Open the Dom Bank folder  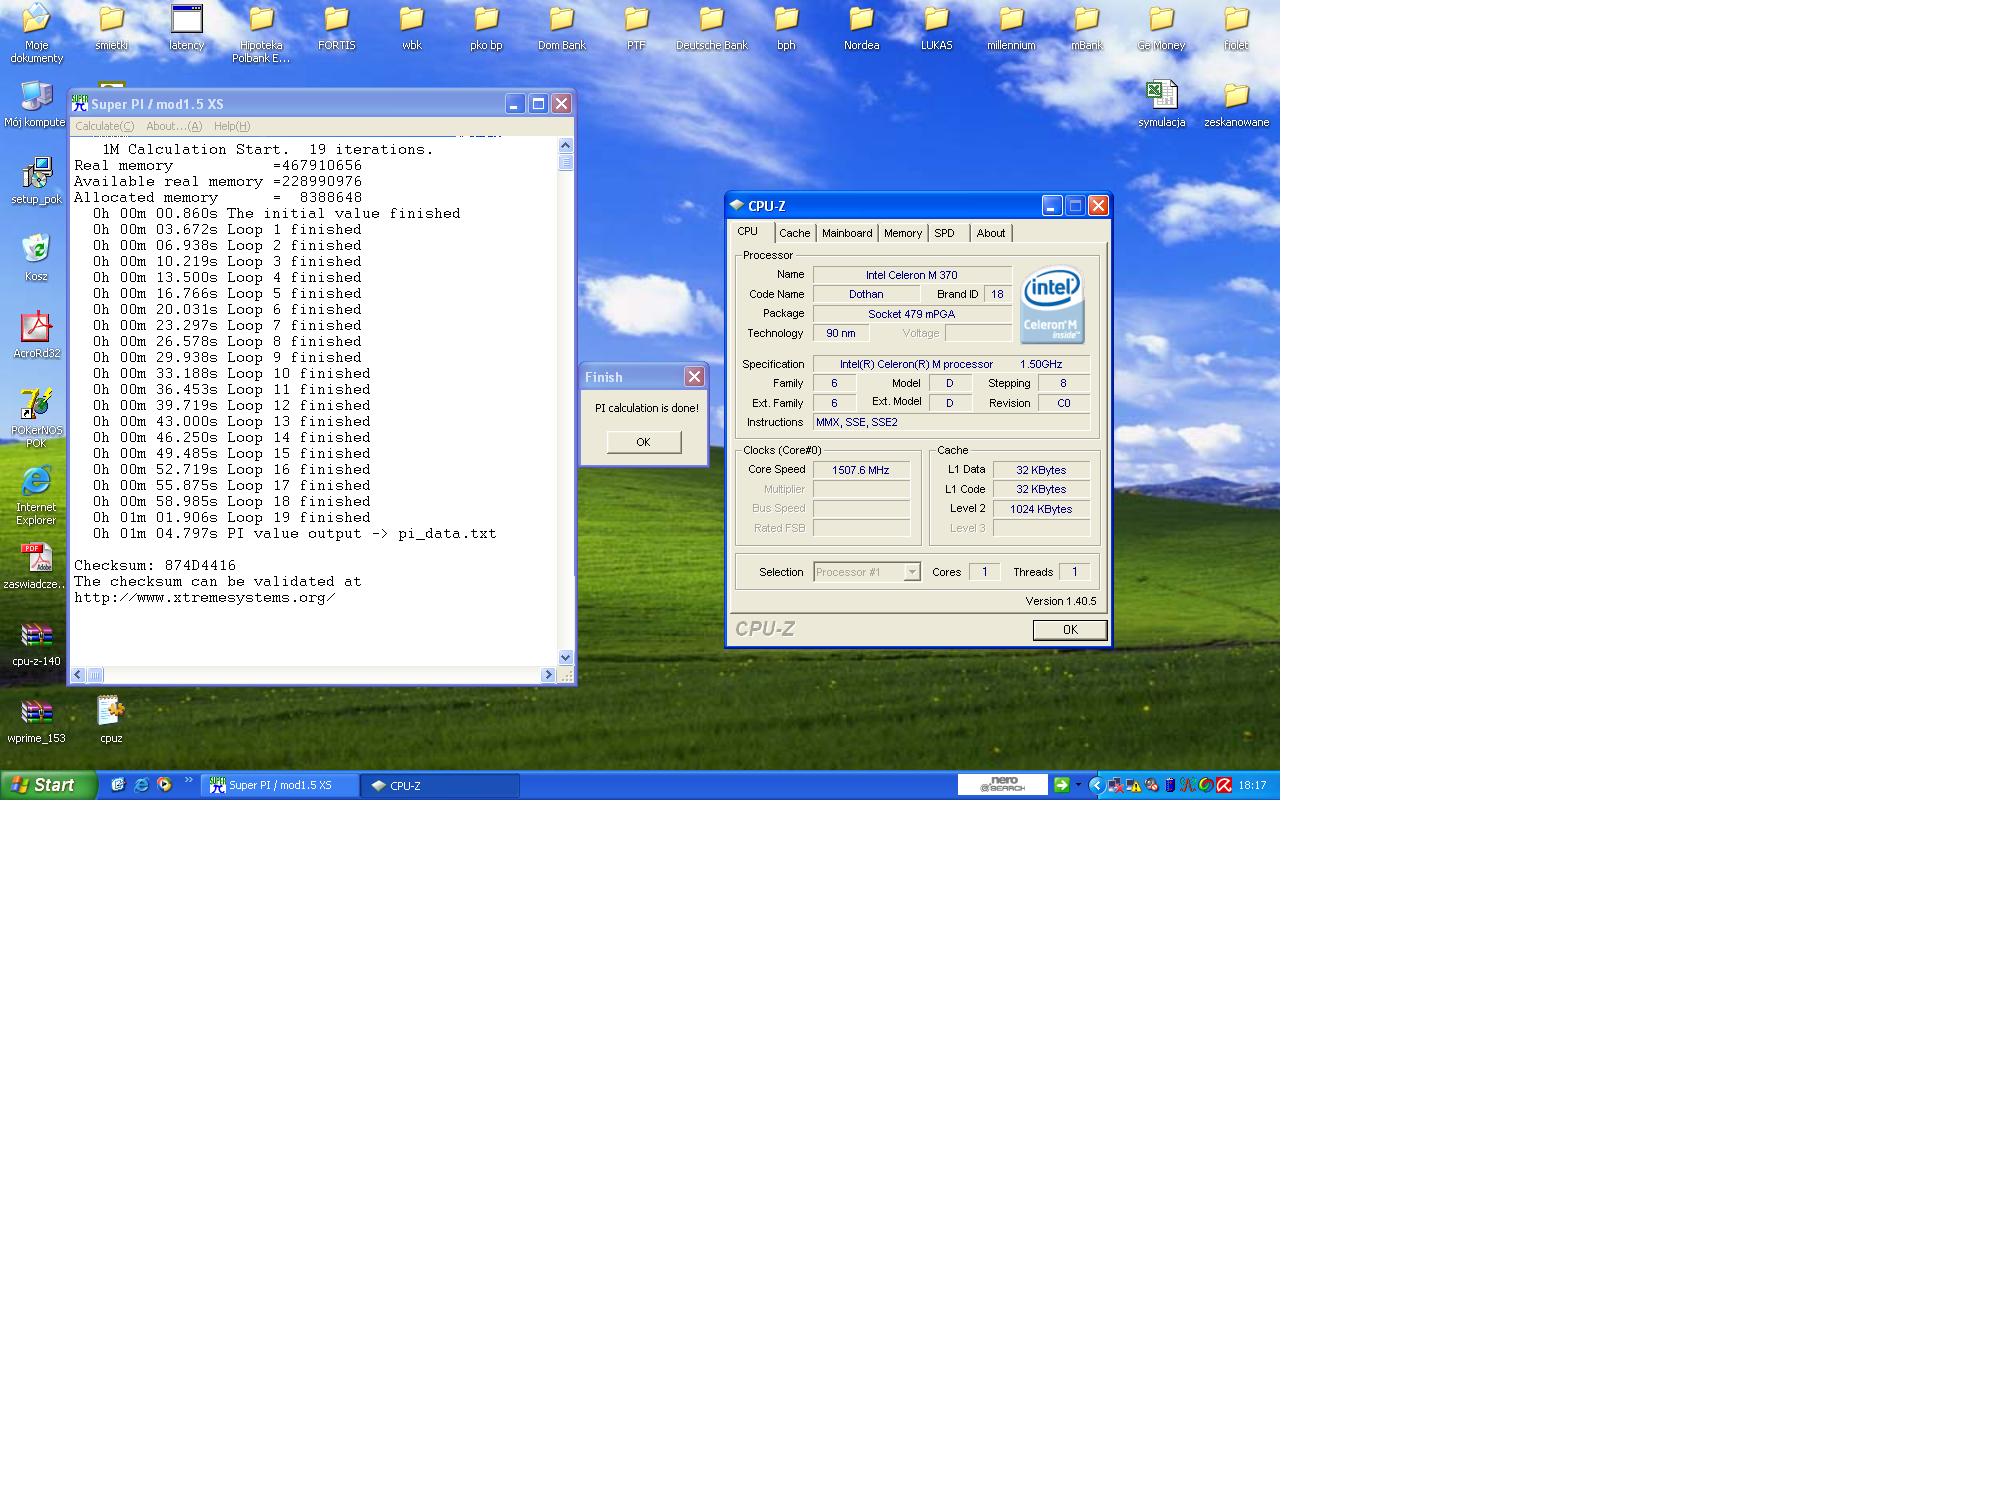pyautogui.click(x=562, y=28)
